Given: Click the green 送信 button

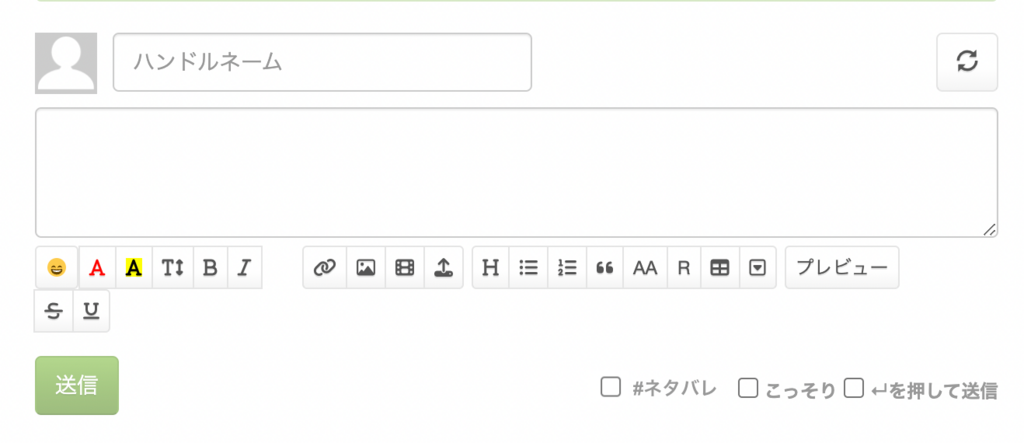Looking at the screenshot, I should 77,386.
